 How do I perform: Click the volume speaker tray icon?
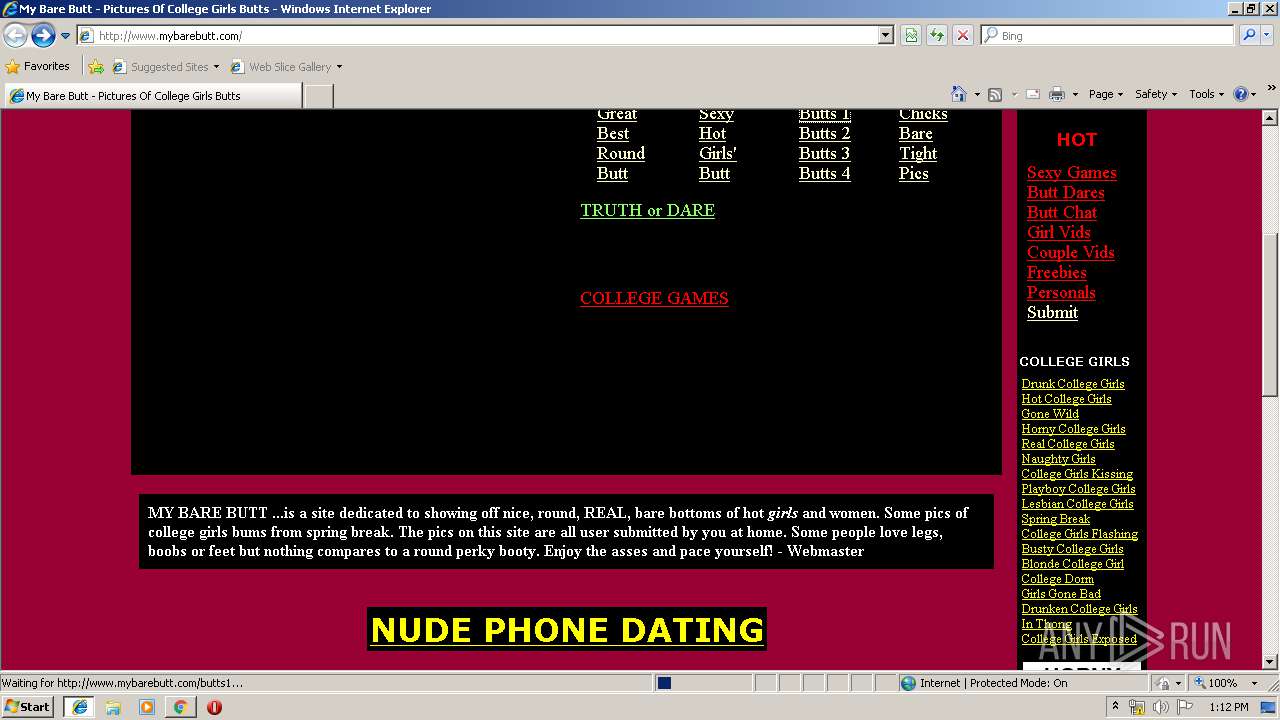pos(1161,707)
